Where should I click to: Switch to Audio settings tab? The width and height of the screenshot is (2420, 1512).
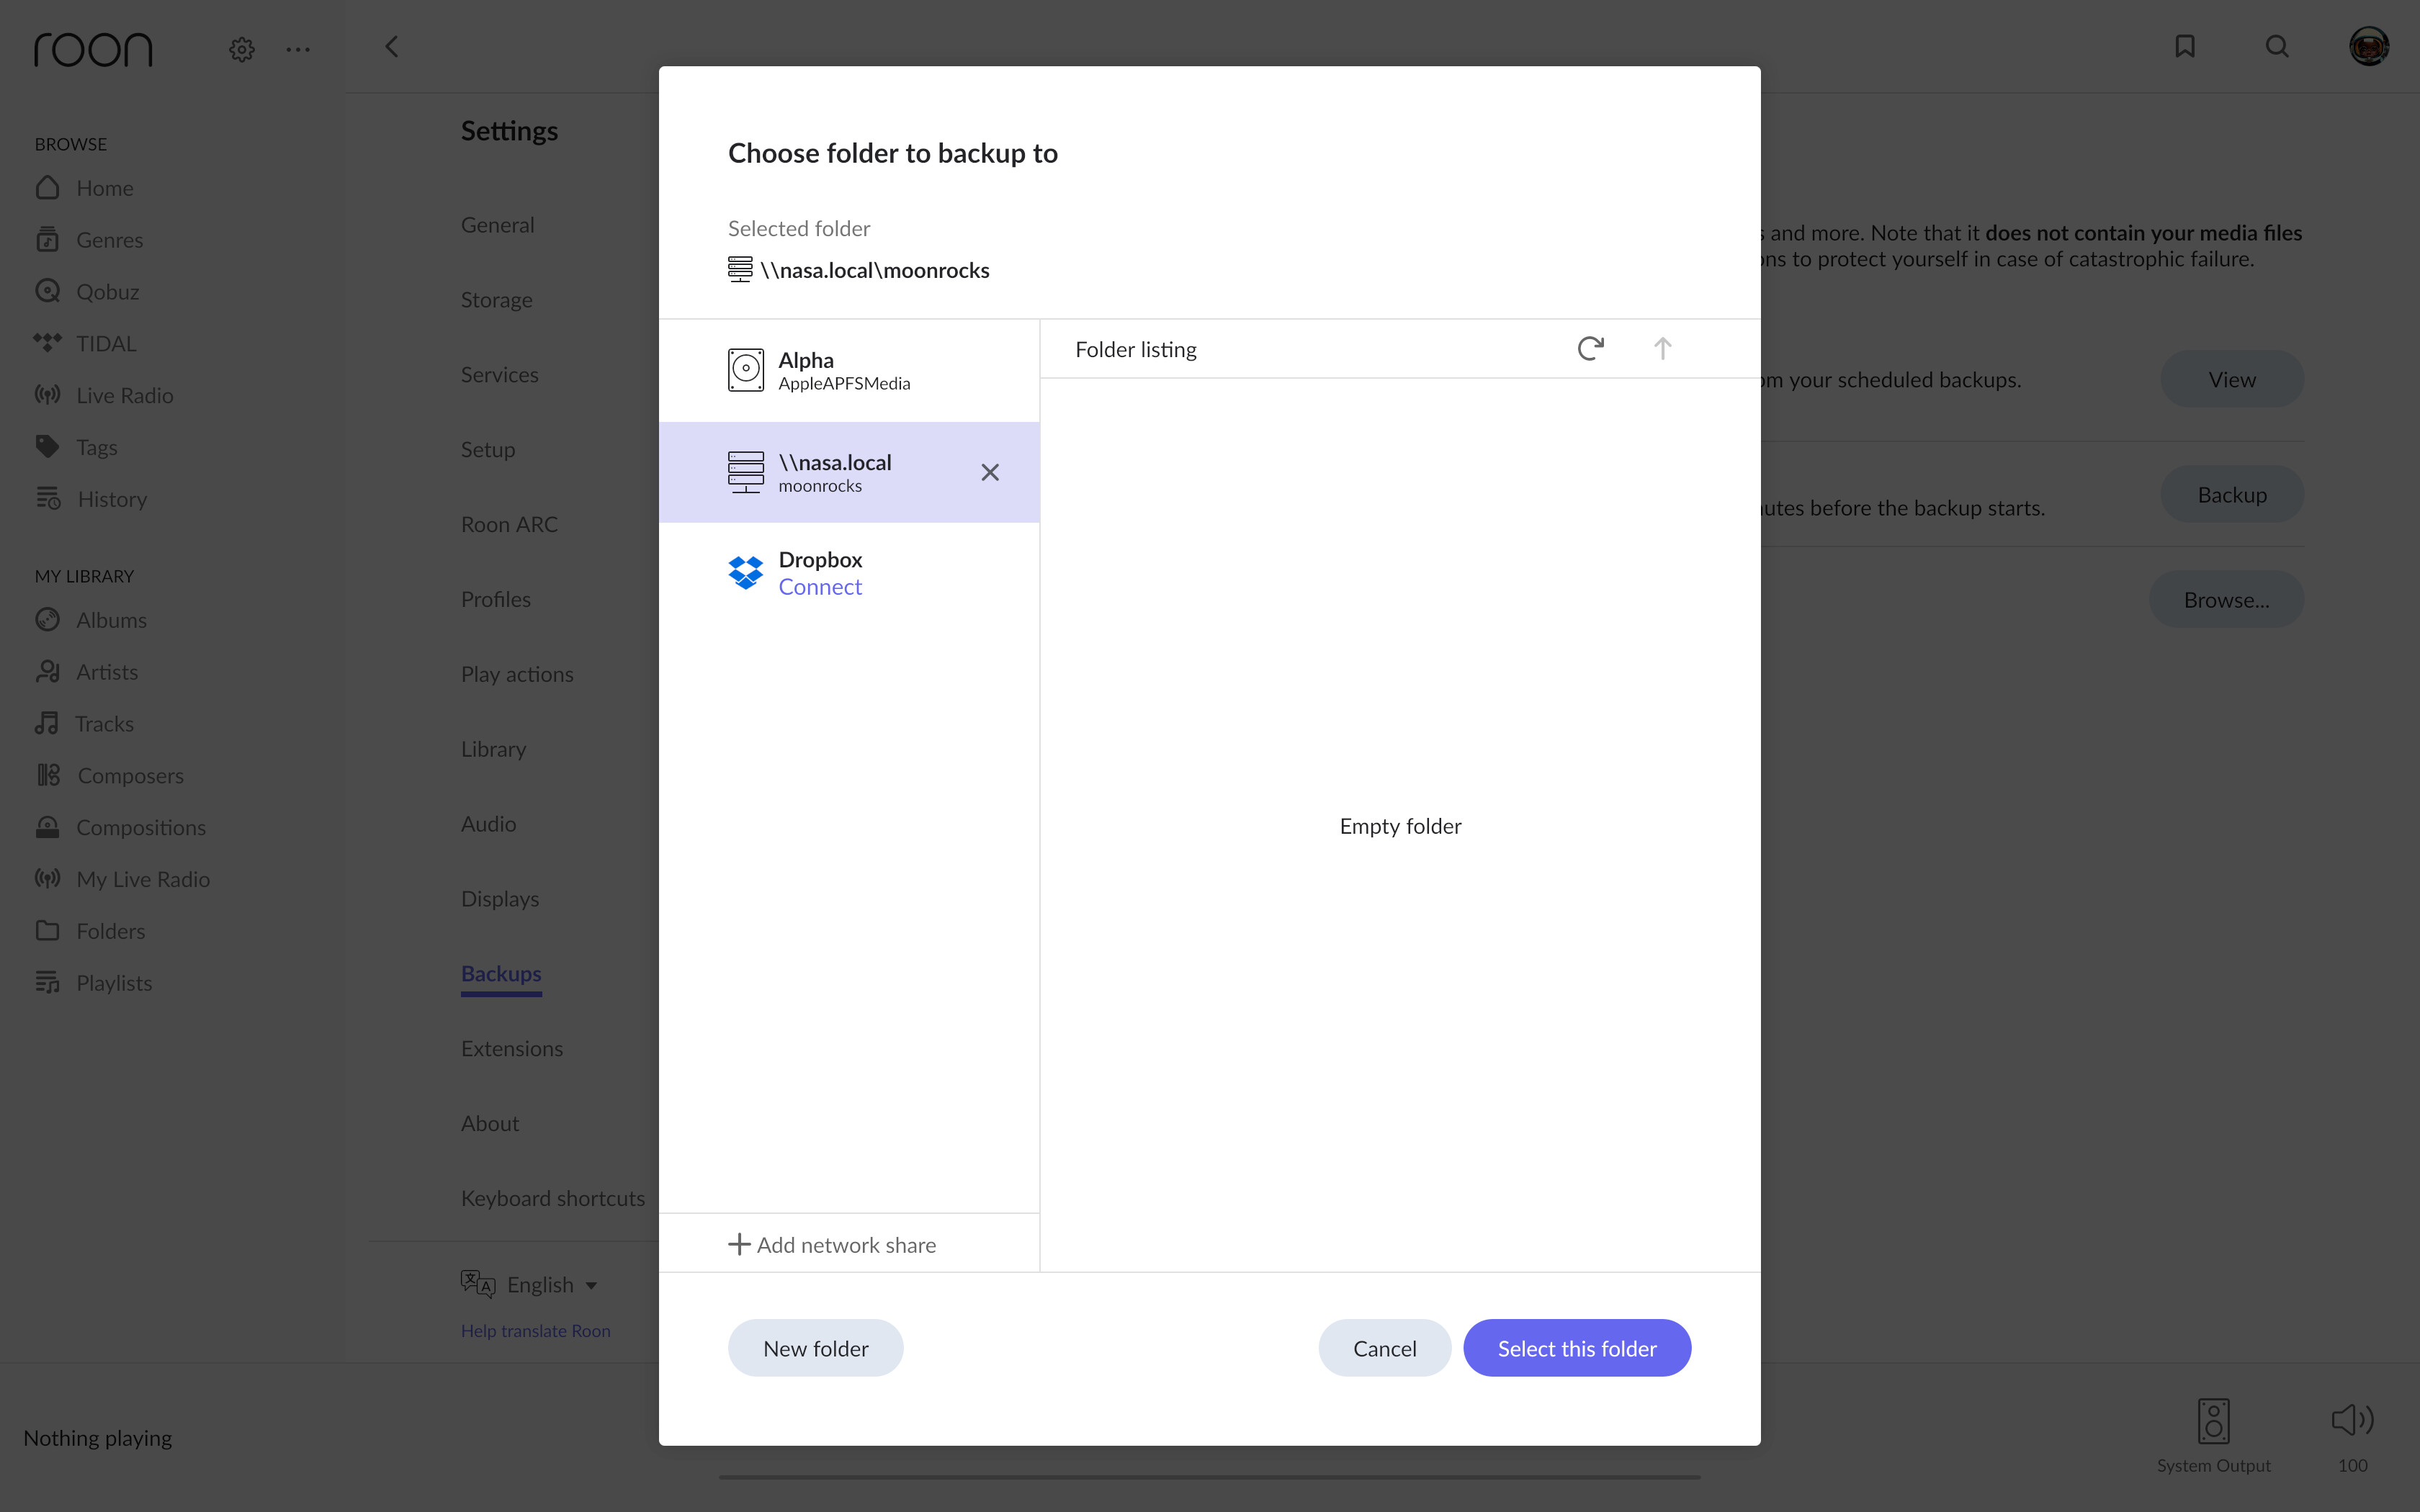click(488, 824)
